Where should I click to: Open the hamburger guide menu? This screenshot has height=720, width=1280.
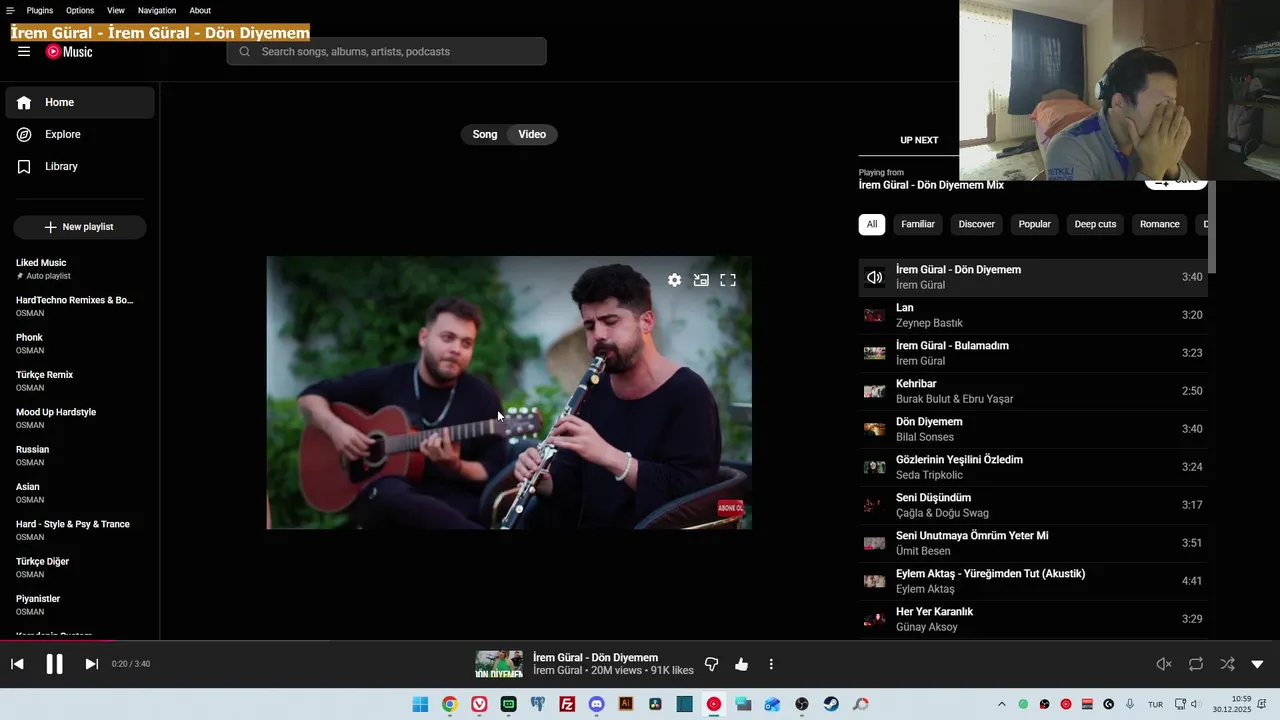point(24,52)
